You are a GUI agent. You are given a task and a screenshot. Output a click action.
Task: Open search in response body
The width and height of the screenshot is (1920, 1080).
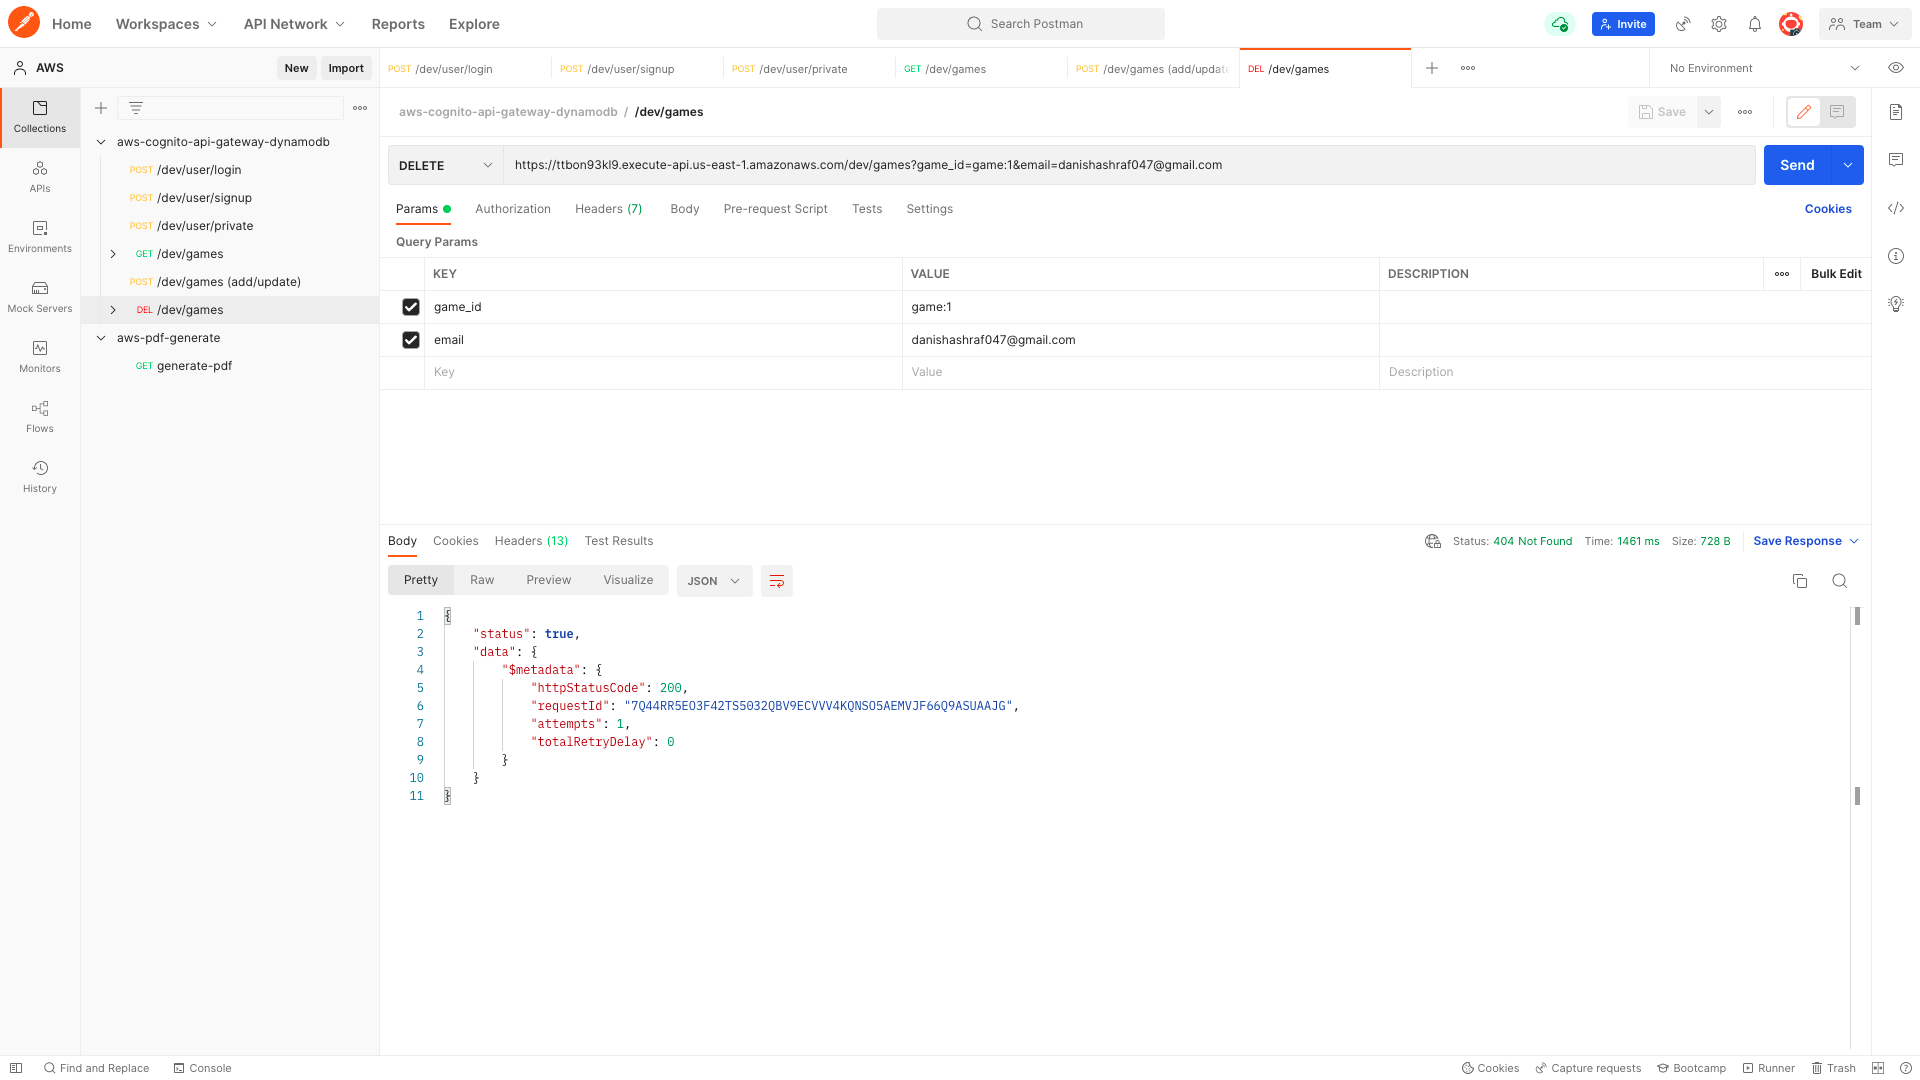pyautogui.click(x=1839, y=581)
